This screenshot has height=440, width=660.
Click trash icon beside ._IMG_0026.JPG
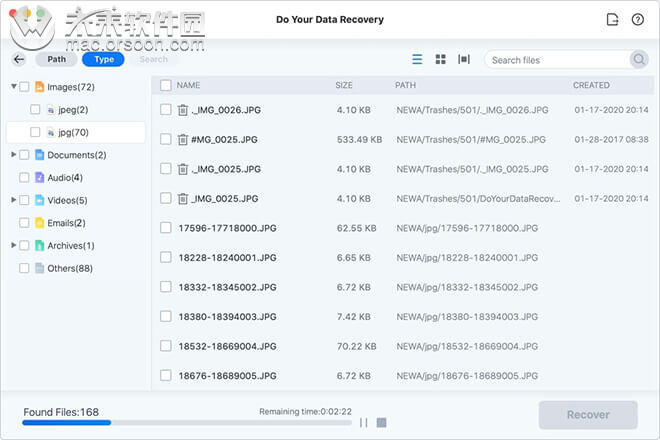[182, 110]
